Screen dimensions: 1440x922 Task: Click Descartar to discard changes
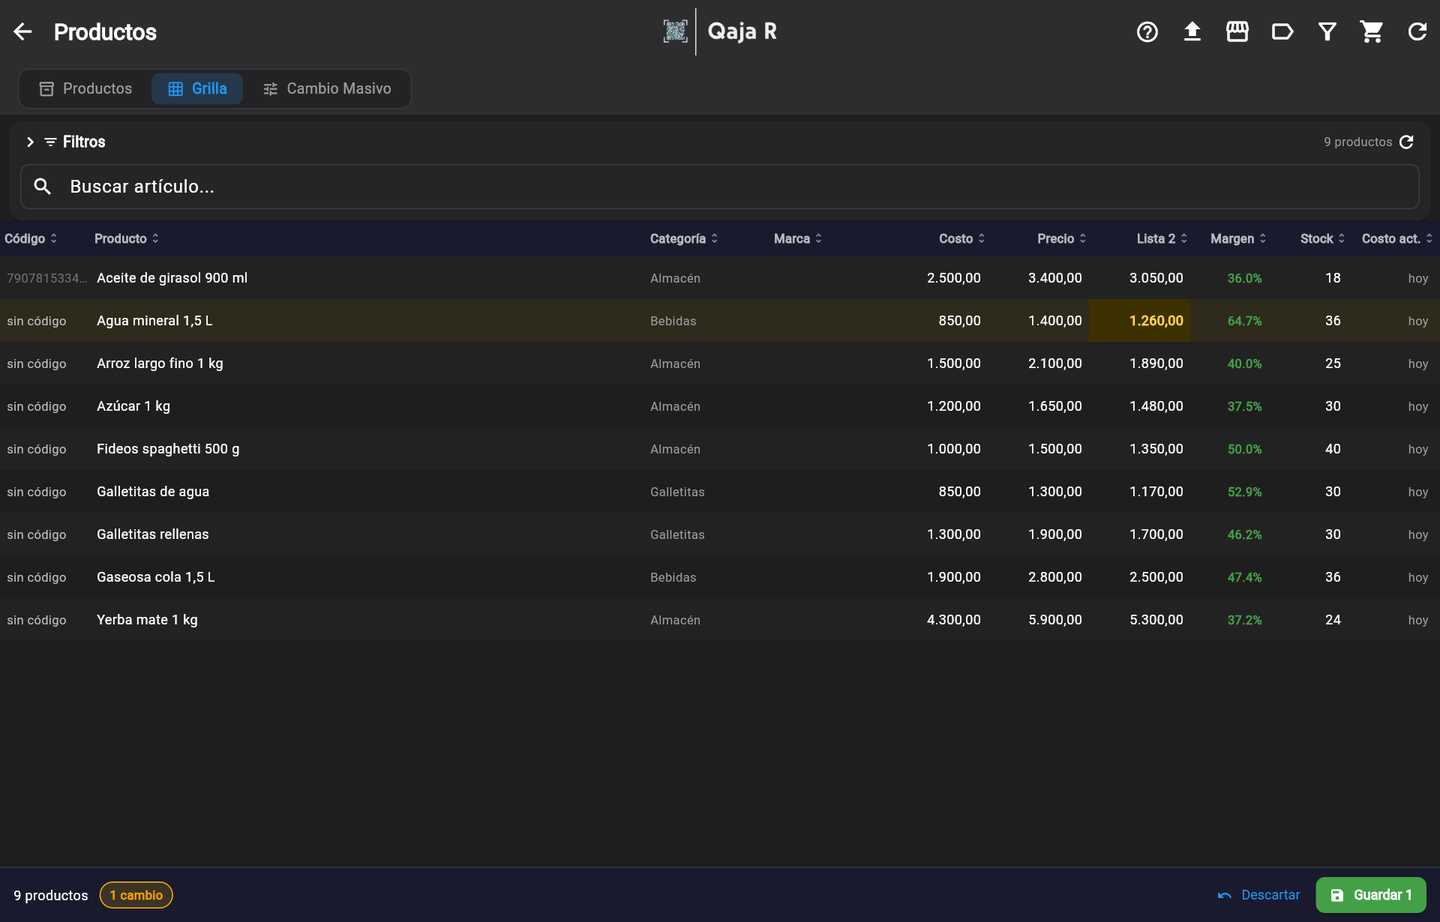click(x=1259, y=895)
